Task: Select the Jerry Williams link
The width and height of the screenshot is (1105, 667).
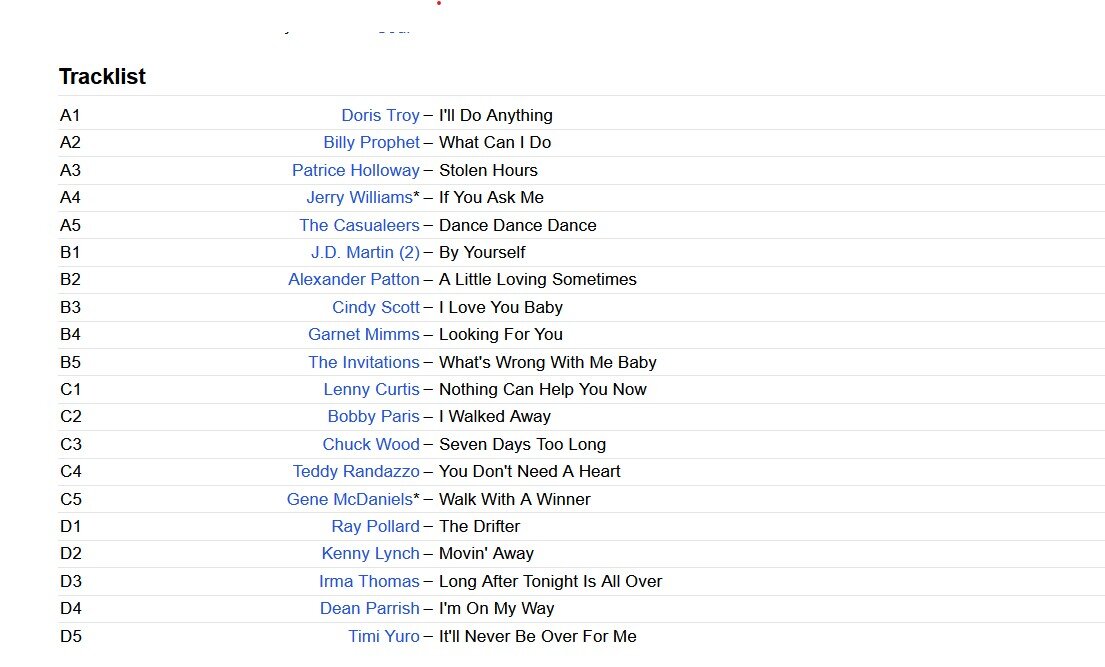Action: (359, 197)
